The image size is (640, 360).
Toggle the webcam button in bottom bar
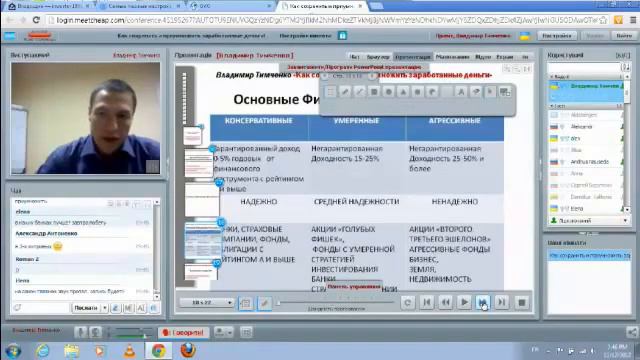[95, 332]
